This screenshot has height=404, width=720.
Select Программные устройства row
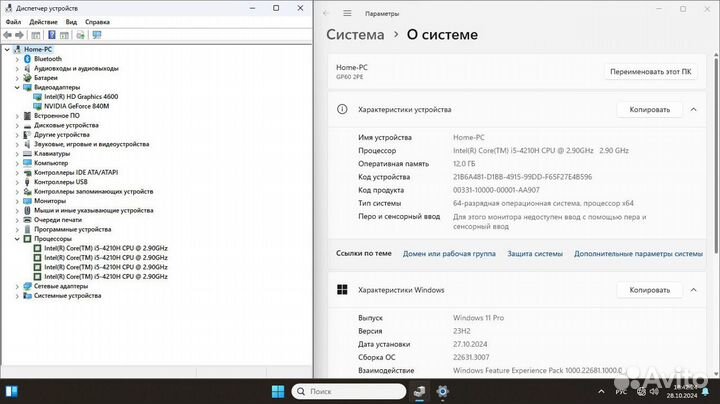coord(73,229)
